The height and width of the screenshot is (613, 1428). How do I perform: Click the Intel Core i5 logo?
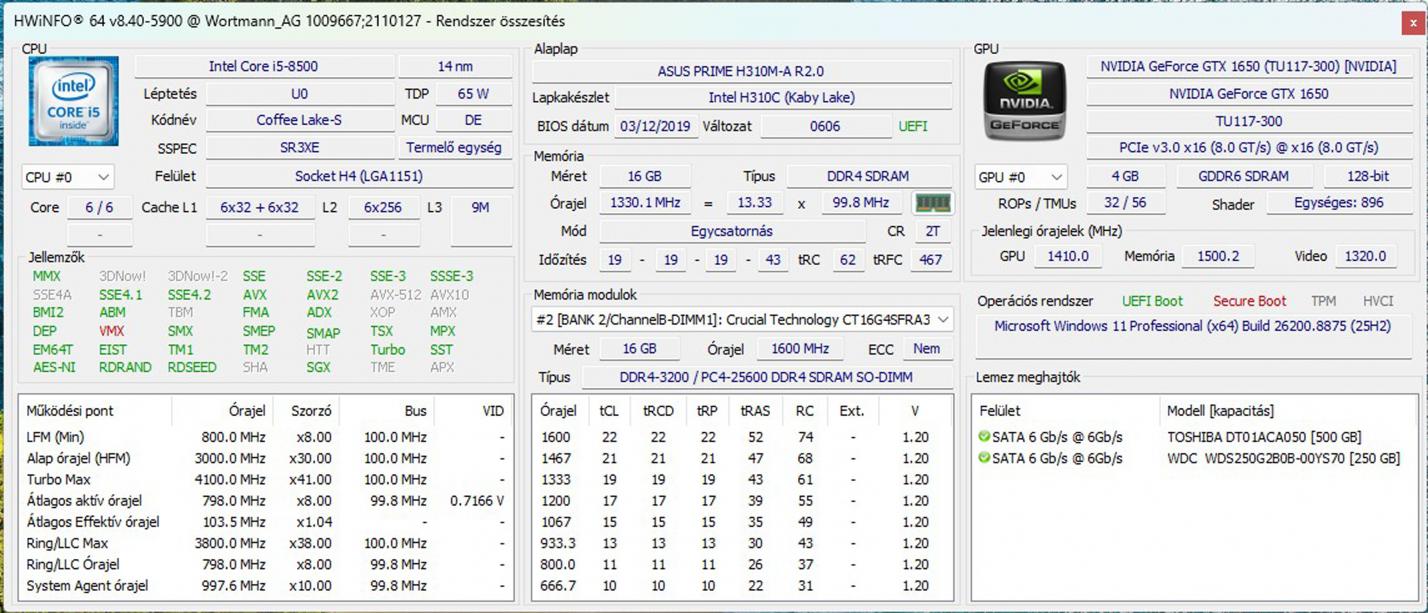click(73, 101)
